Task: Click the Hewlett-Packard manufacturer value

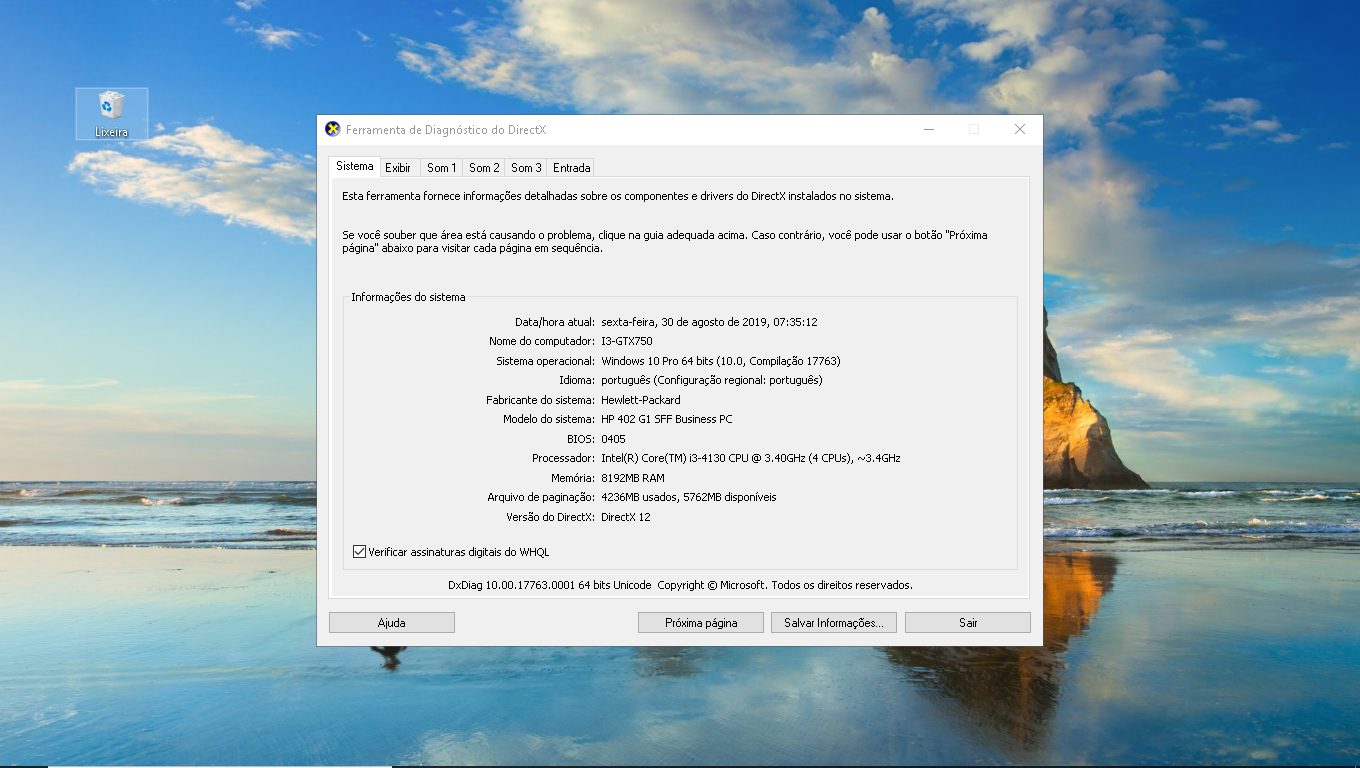Action: click(x=641, y=400)
